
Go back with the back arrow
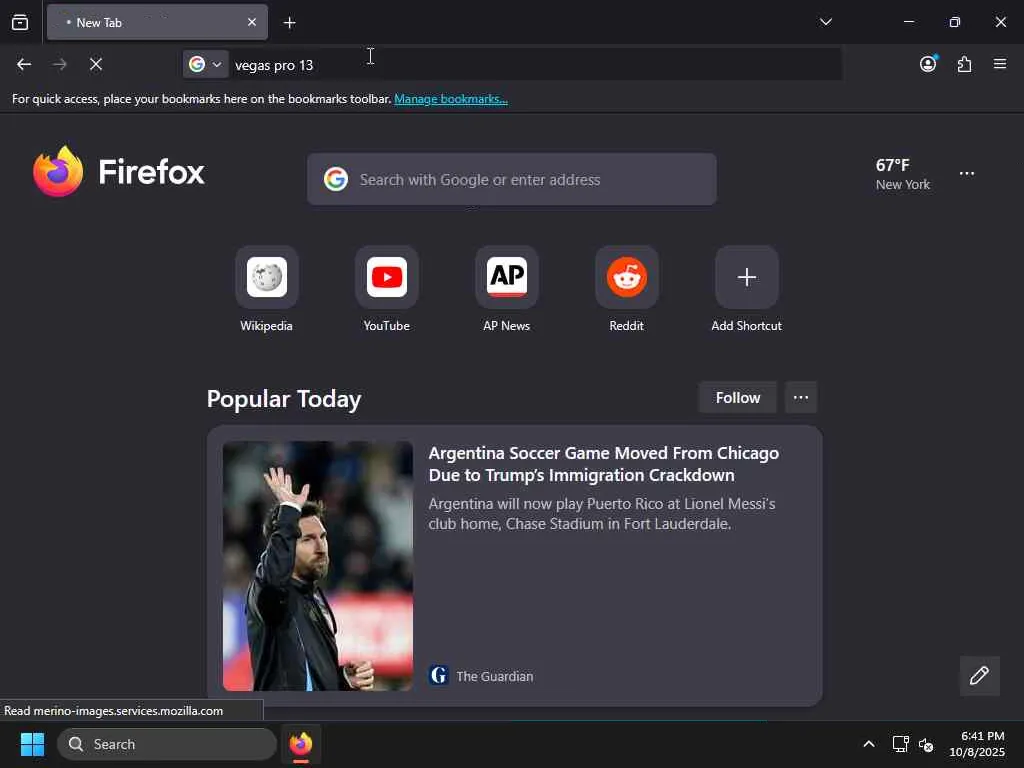coord(24,64)
